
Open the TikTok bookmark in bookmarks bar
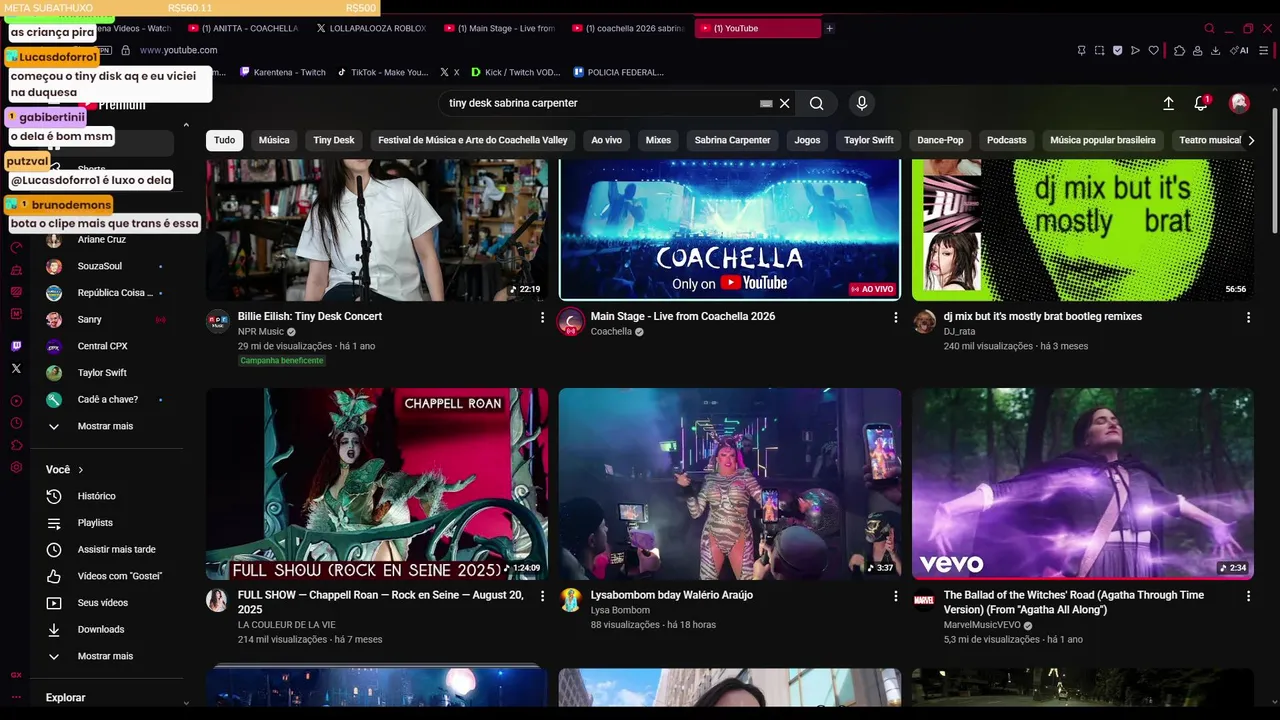point(382,72)
